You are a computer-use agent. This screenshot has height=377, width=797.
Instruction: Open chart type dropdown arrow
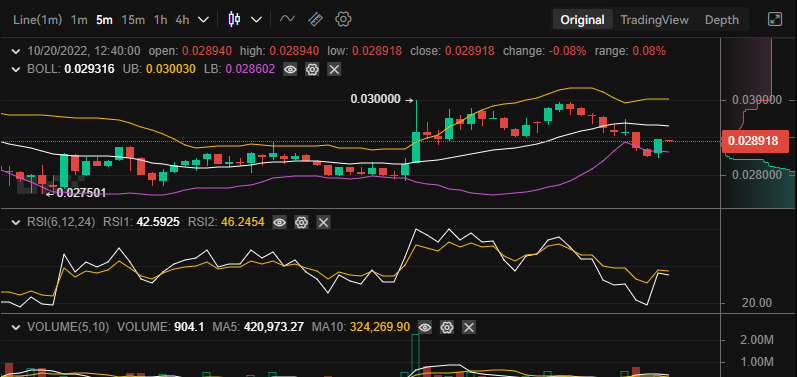point(256,20)
